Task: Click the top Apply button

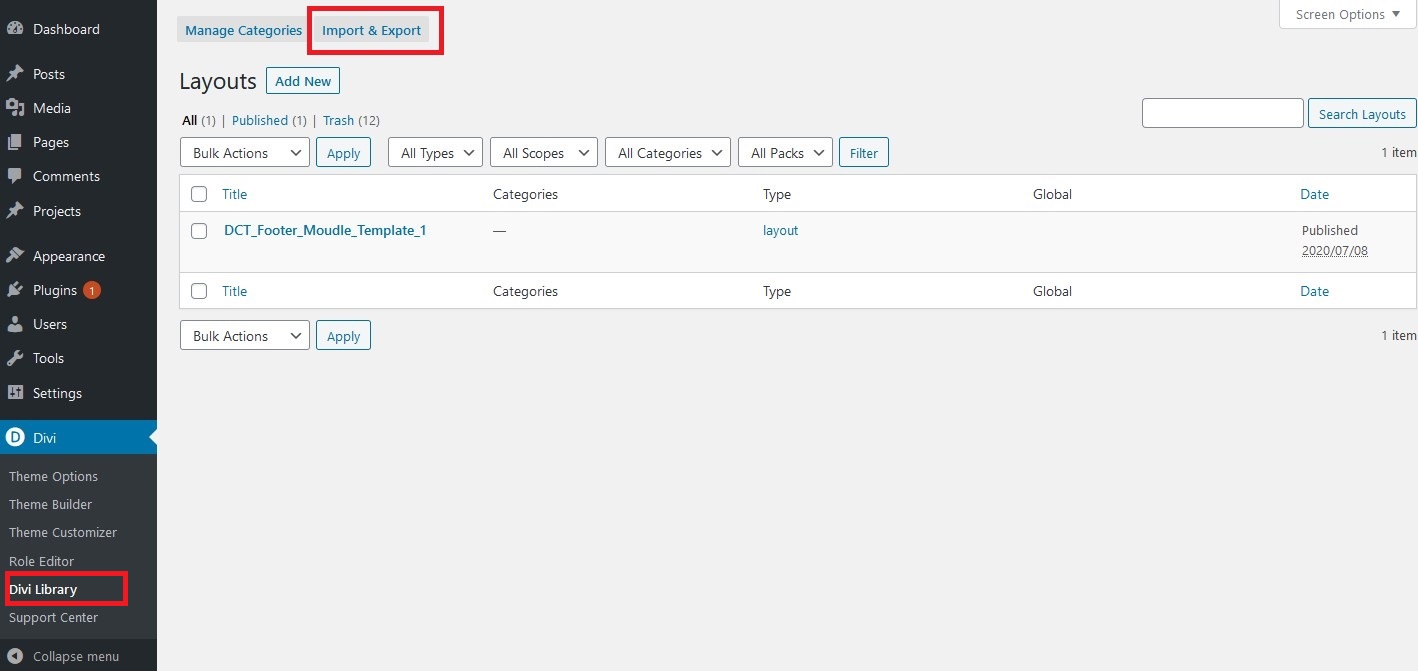Action: (343, 153)
